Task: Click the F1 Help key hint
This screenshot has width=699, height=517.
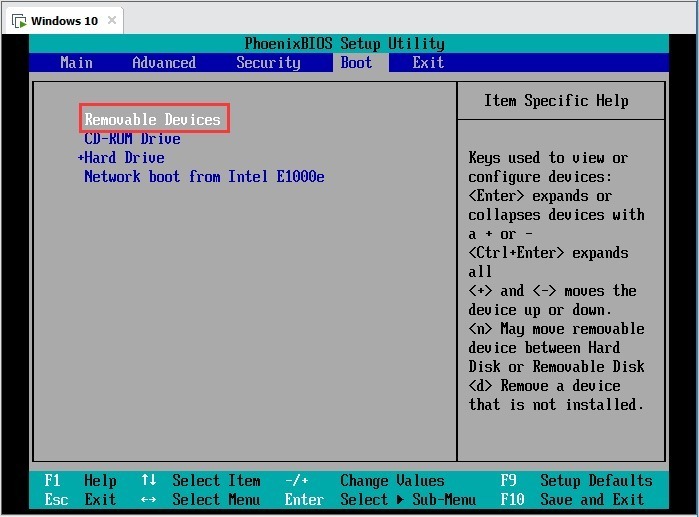Action: click(80, 481)
